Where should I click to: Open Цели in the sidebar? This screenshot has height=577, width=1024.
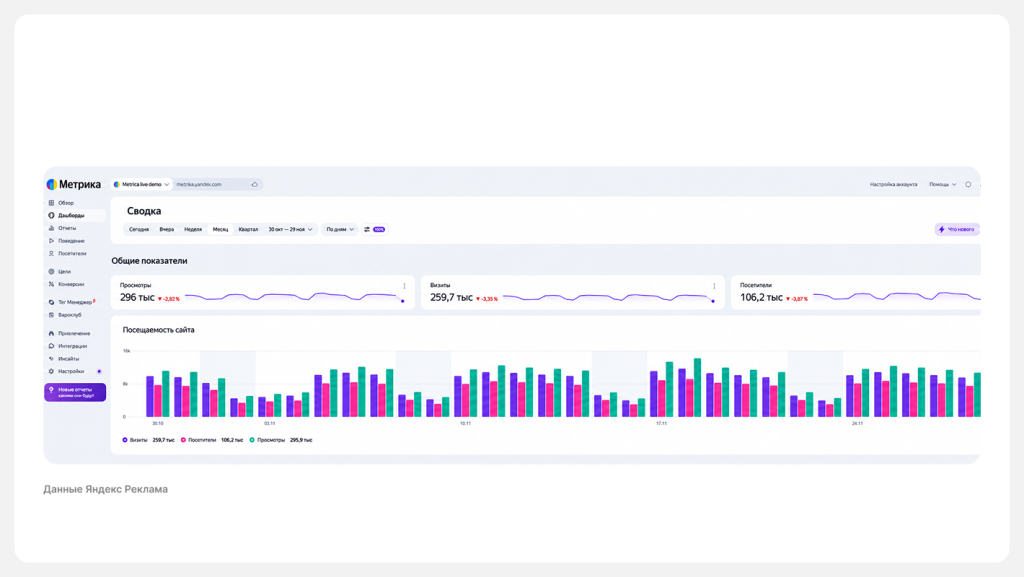pyautogui.click(x=59, y=272)
